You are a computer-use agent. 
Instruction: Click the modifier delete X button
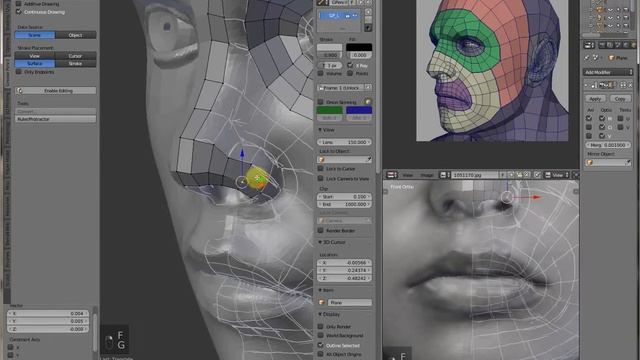pyautogui.click(x=631, y=85)
